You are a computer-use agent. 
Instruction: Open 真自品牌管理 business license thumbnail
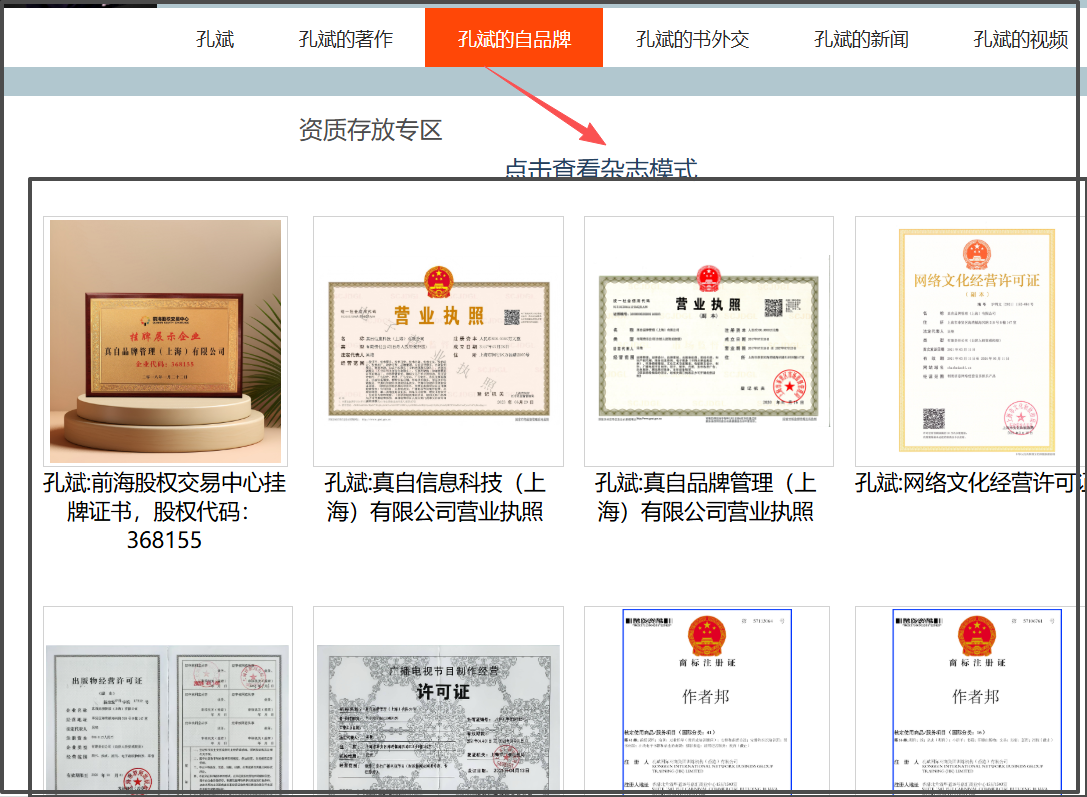(708, 341)
